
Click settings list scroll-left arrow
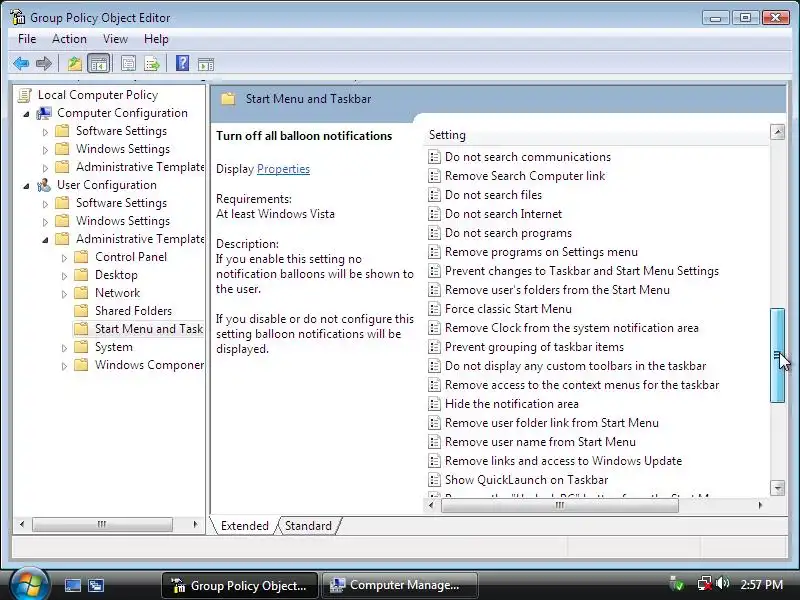pos(432,505)
